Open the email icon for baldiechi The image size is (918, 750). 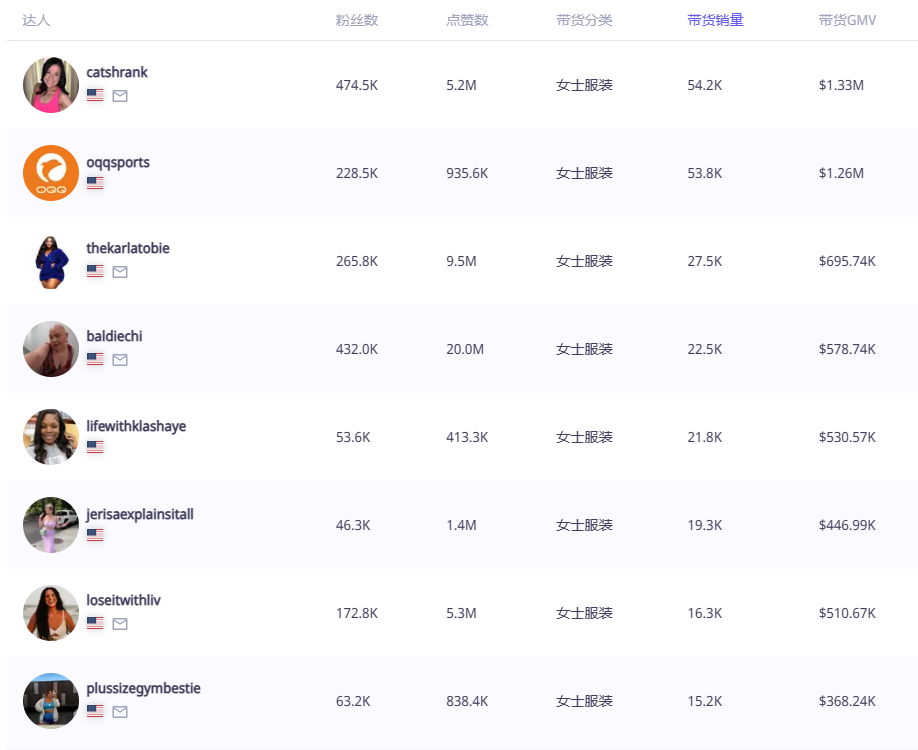pos(120,360)
